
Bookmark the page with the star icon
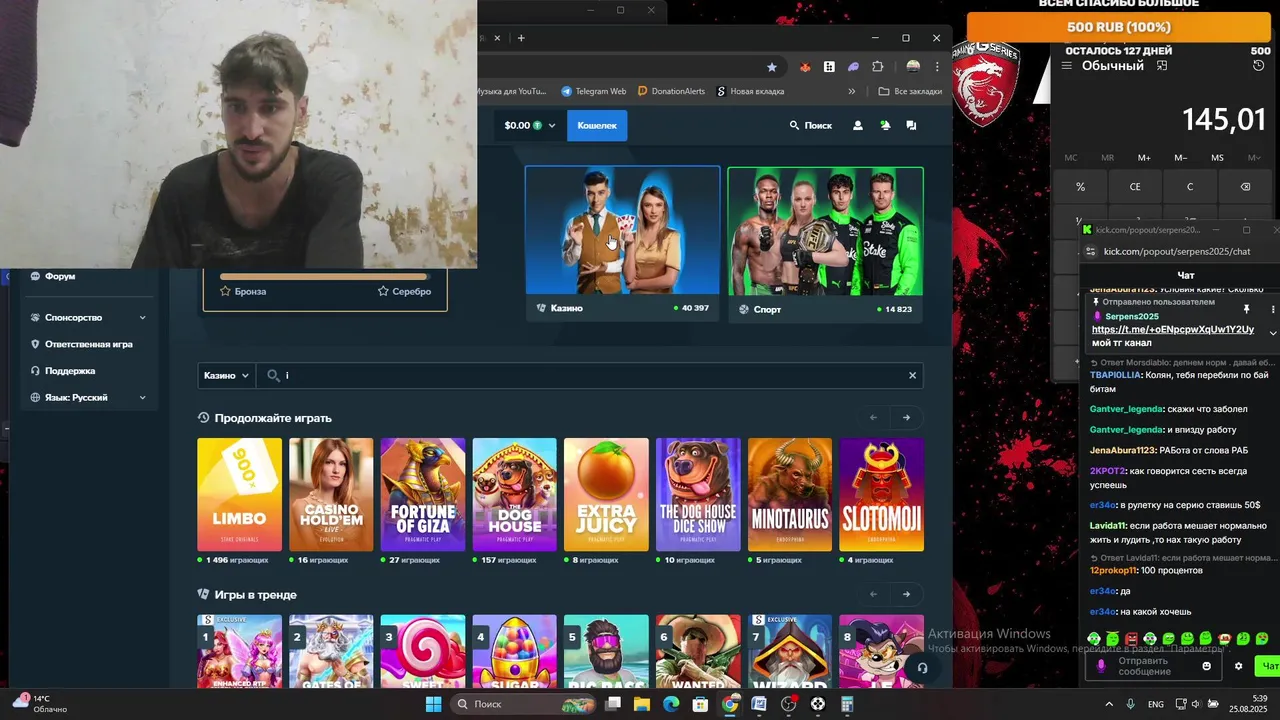771,67
